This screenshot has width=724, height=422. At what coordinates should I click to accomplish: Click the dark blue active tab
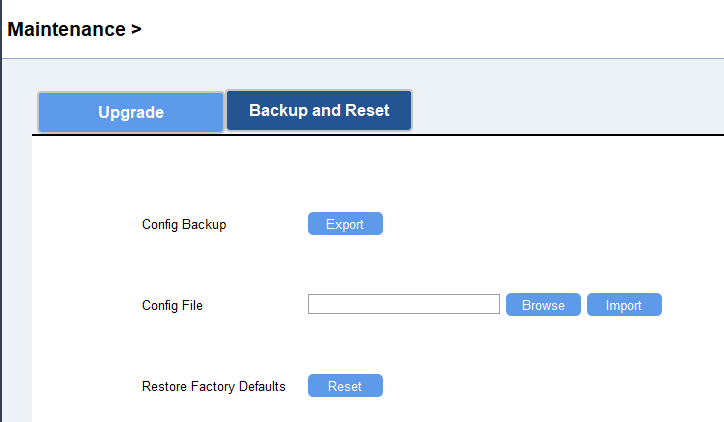[x=319, y=110]
